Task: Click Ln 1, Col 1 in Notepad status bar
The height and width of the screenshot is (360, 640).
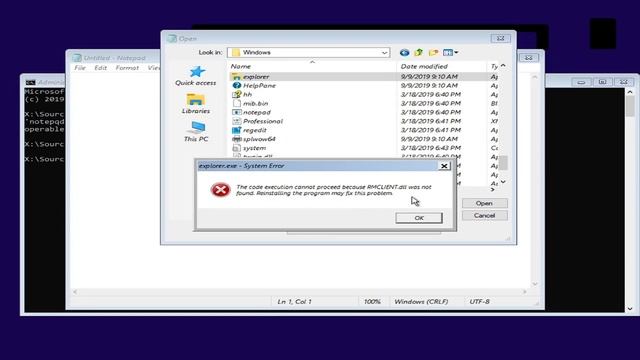Action: tap(294, 302)
